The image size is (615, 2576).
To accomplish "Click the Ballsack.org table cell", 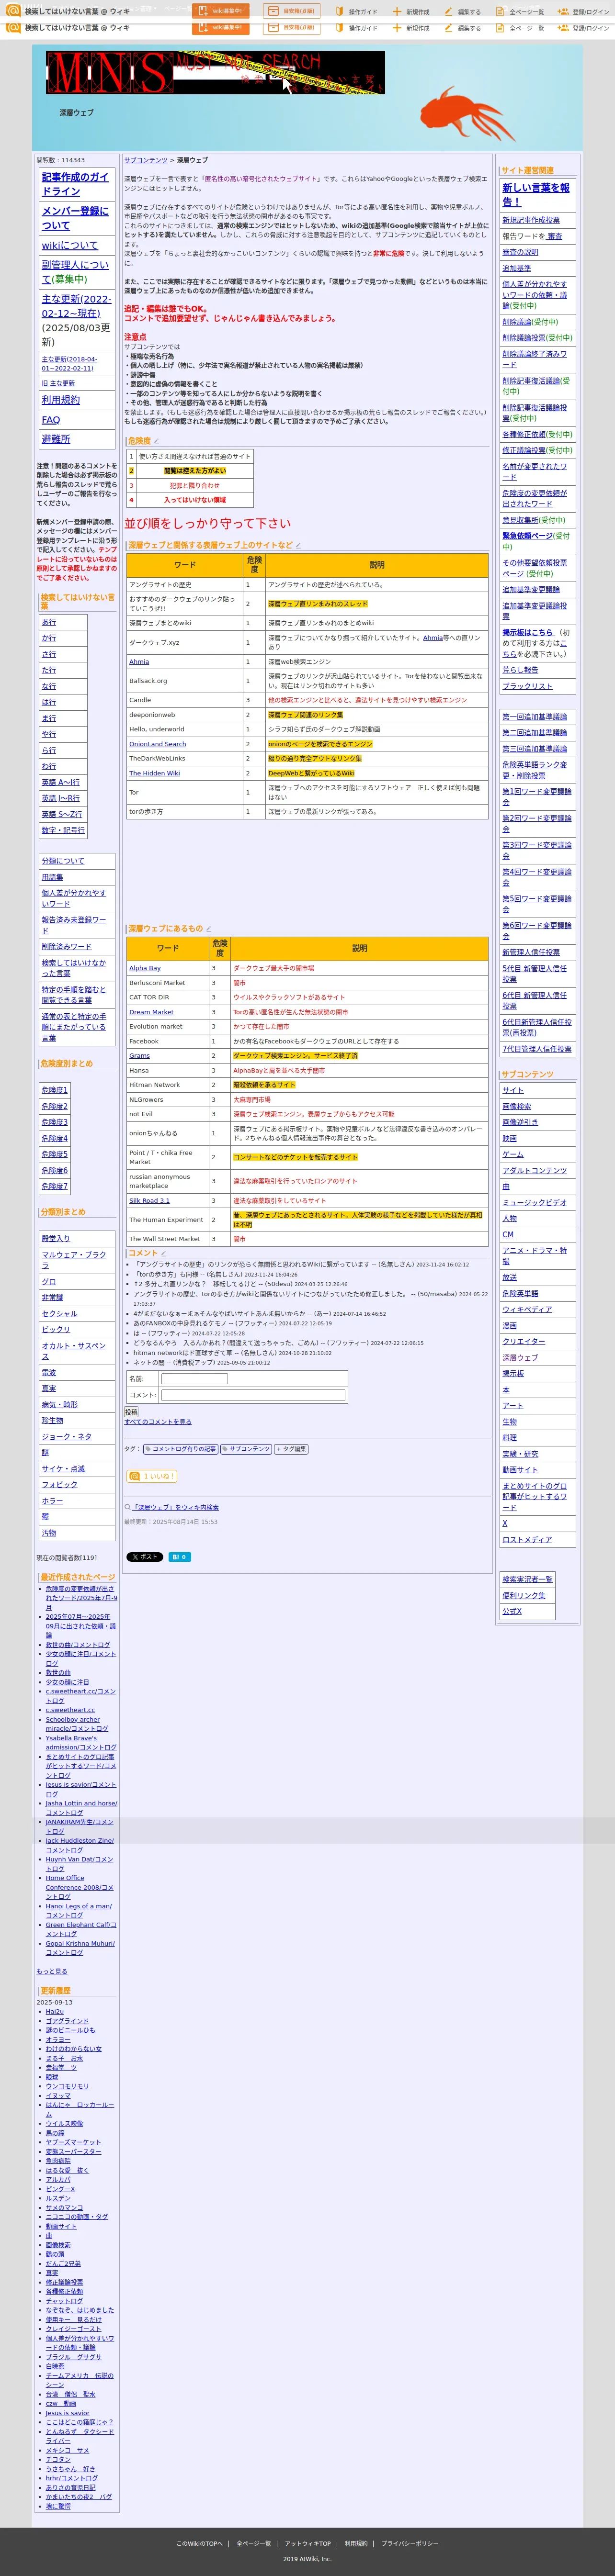I will click(x=185, y=681).
